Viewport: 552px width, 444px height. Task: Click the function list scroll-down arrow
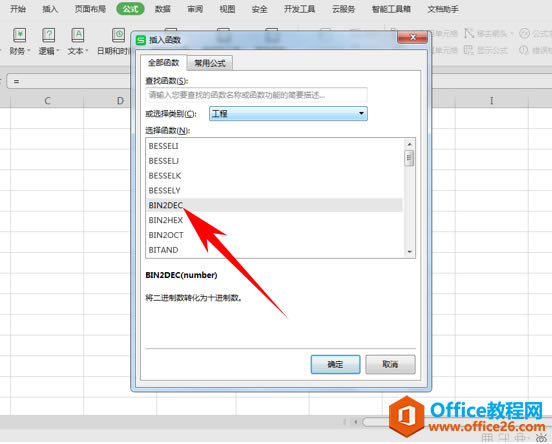pos(409,251)
